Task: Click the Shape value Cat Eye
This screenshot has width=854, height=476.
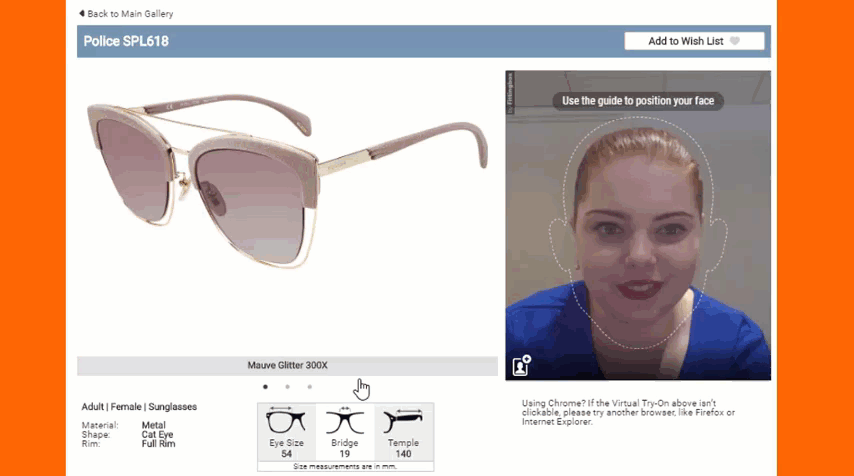Action: [x=157, y=435]
